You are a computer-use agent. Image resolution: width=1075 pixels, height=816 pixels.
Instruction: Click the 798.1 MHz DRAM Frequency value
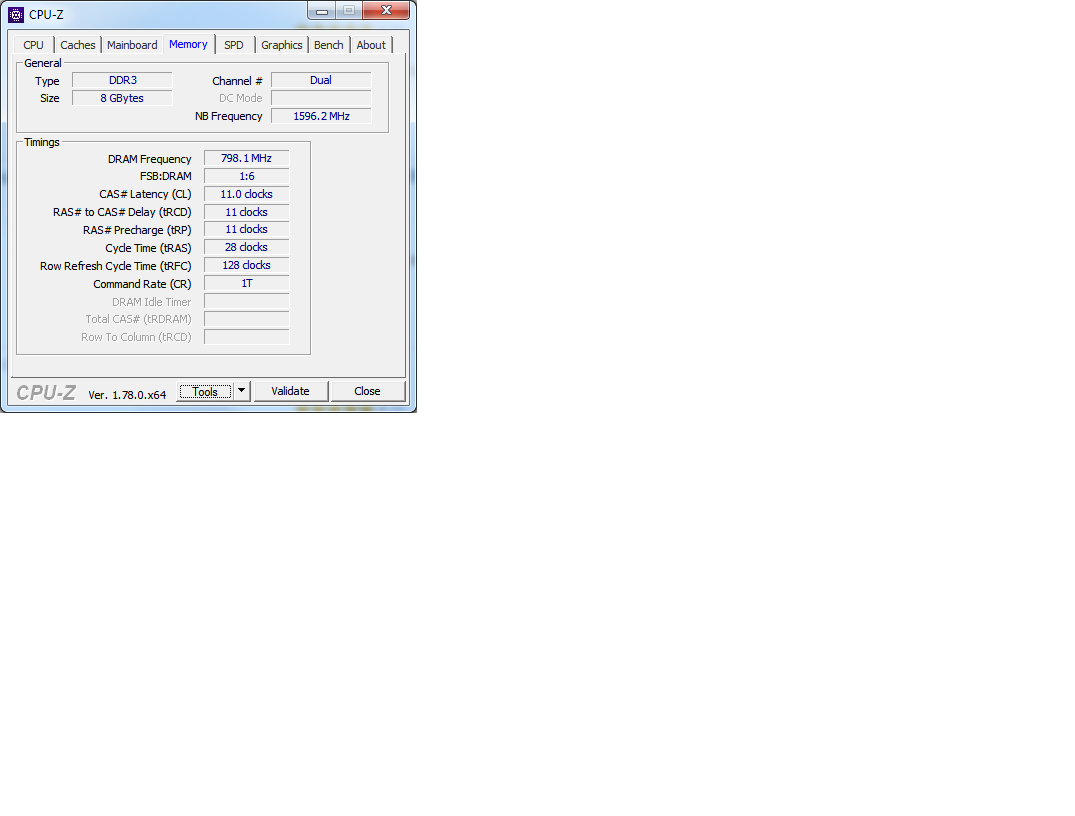pos(246,158)
